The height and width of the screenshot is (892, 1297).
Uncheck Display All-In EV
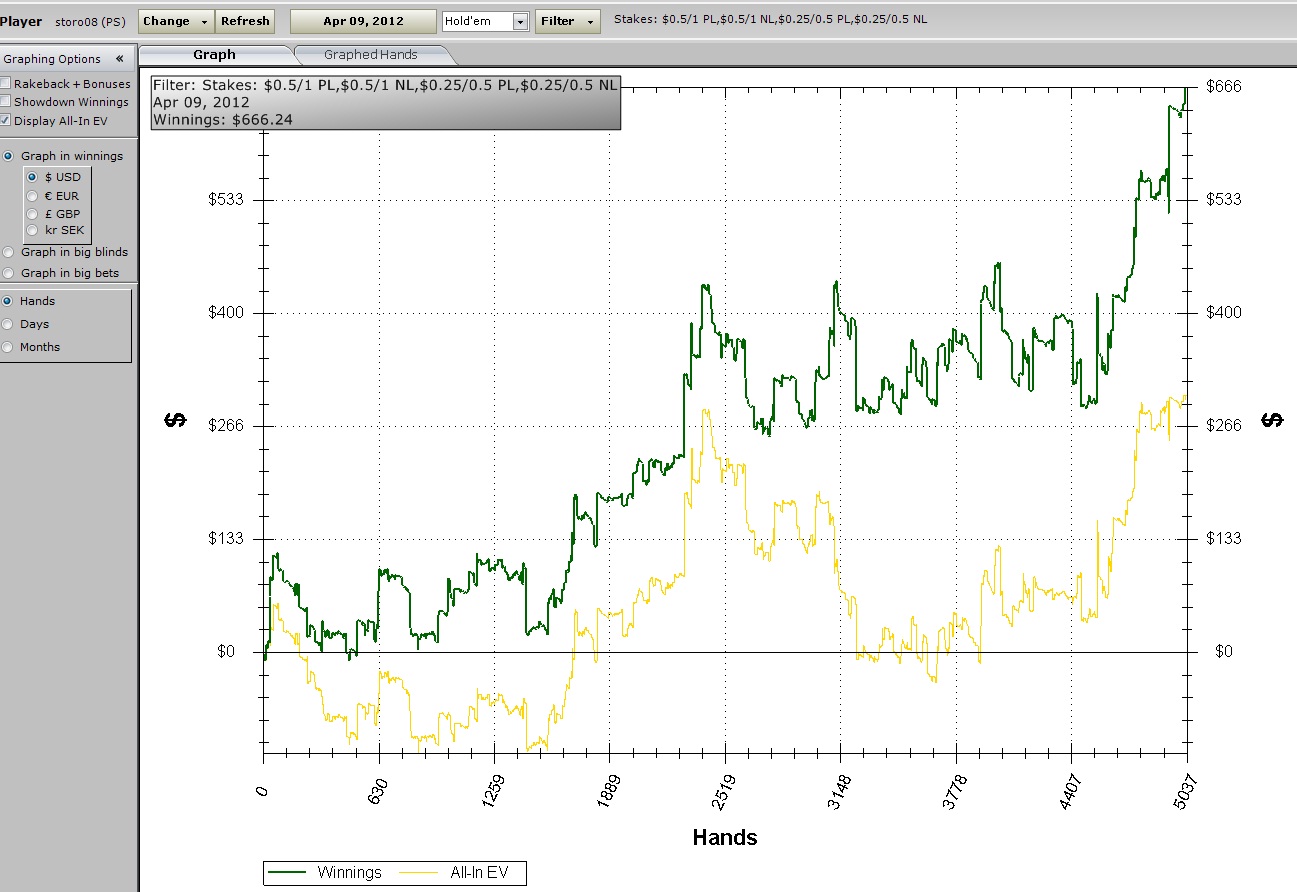[x=6, y=121]
